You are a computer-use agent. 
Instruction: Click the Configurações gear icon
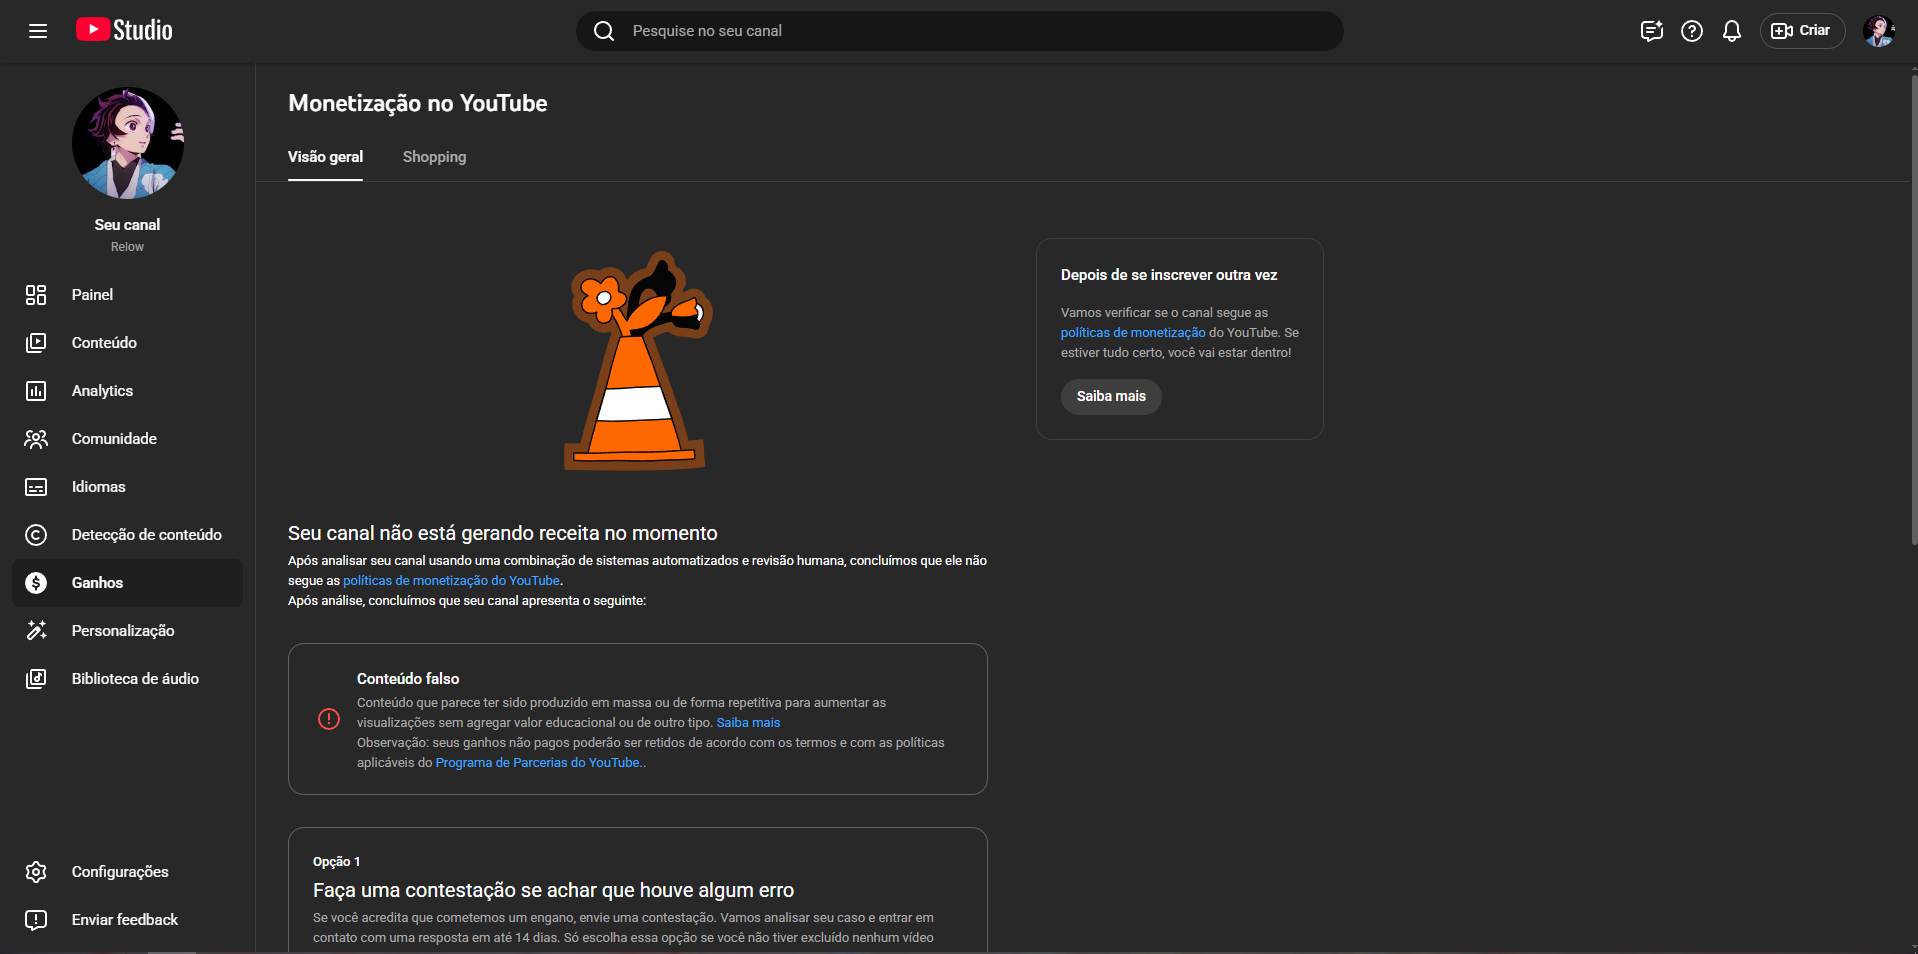coord(36,872)
